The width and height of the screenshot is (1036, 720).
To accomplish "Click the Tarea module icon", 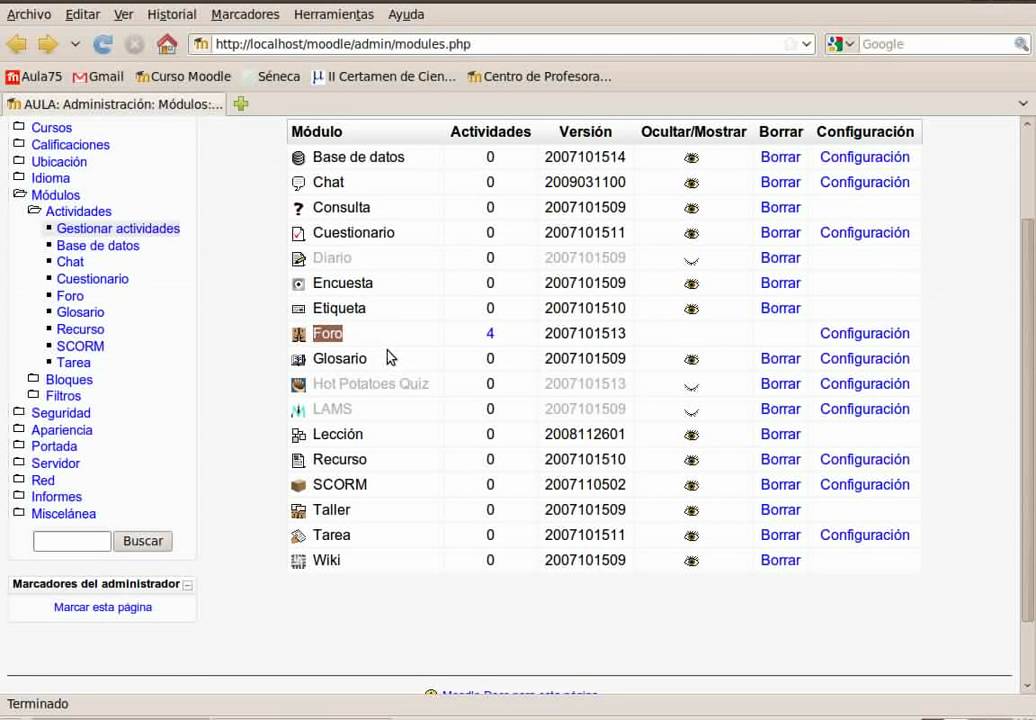I will (x=299, y=536).
